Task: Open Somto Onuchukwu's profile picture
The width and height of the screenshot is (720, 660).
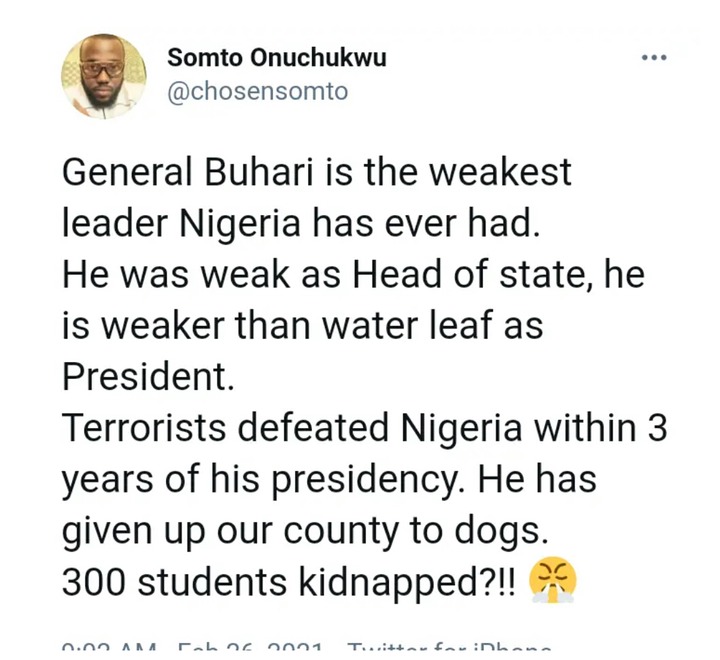Action: (104, 77)
